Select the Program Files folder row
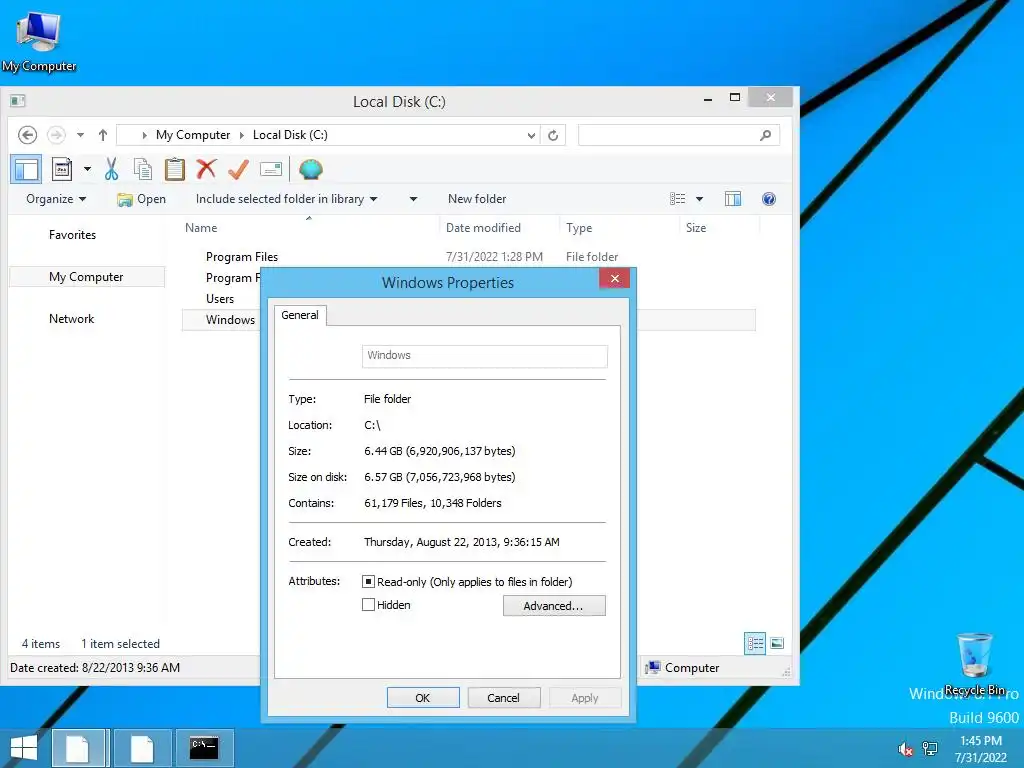Screen dimensions: 1024x768 coord(468,257)
